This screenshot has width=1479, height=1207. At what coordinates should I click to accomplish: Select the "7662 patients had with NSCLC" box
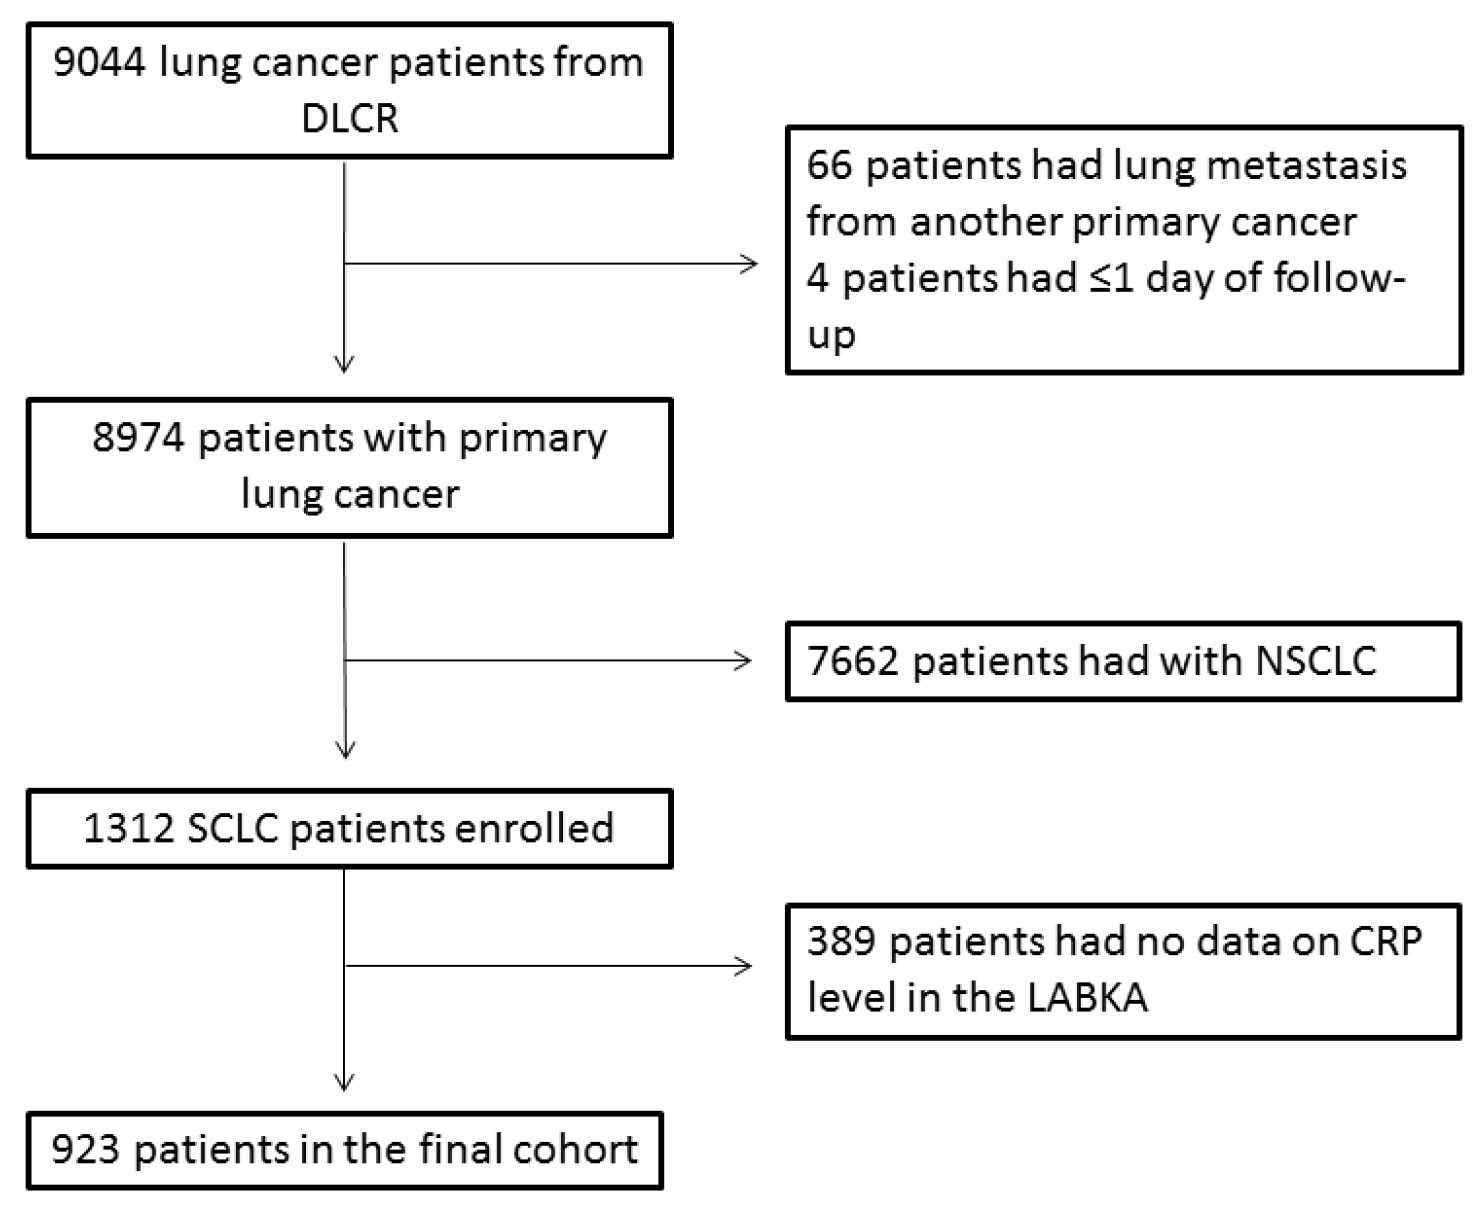1123,661
